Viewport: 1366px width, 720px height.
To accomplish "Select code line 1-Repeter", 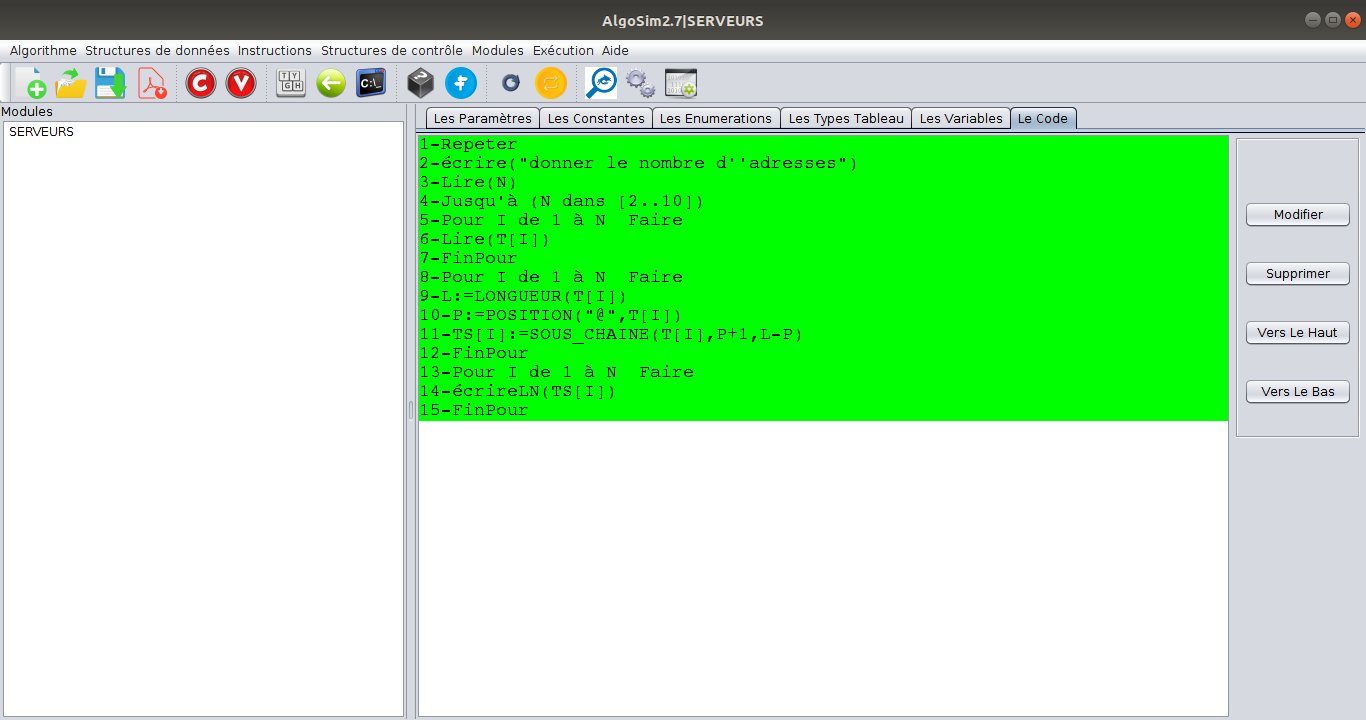I will pyautogui.click(x=823, y=144).
